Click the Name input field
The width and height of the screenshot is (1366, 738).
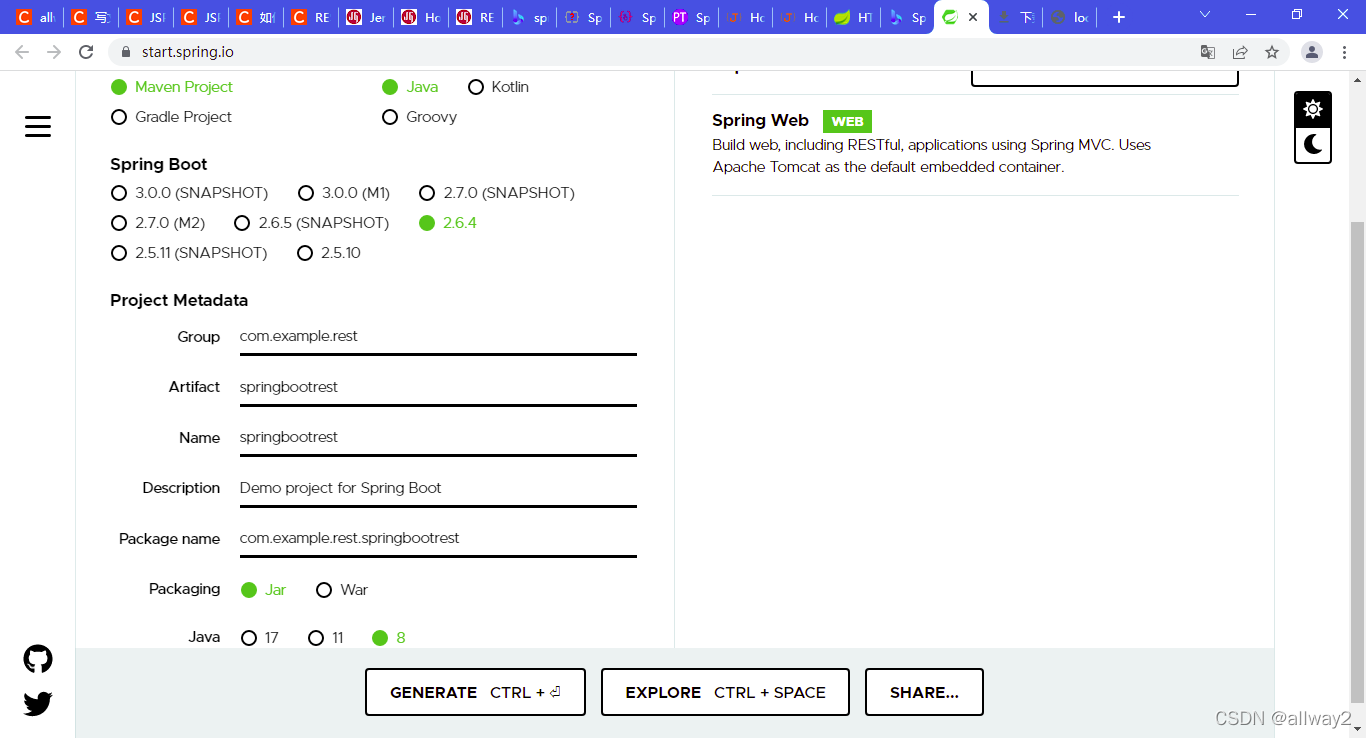pos(438,437)
